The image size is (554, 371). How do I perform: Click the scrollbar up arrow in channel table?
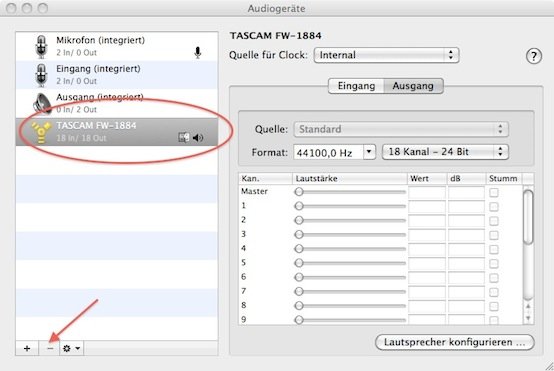[528, 307]
